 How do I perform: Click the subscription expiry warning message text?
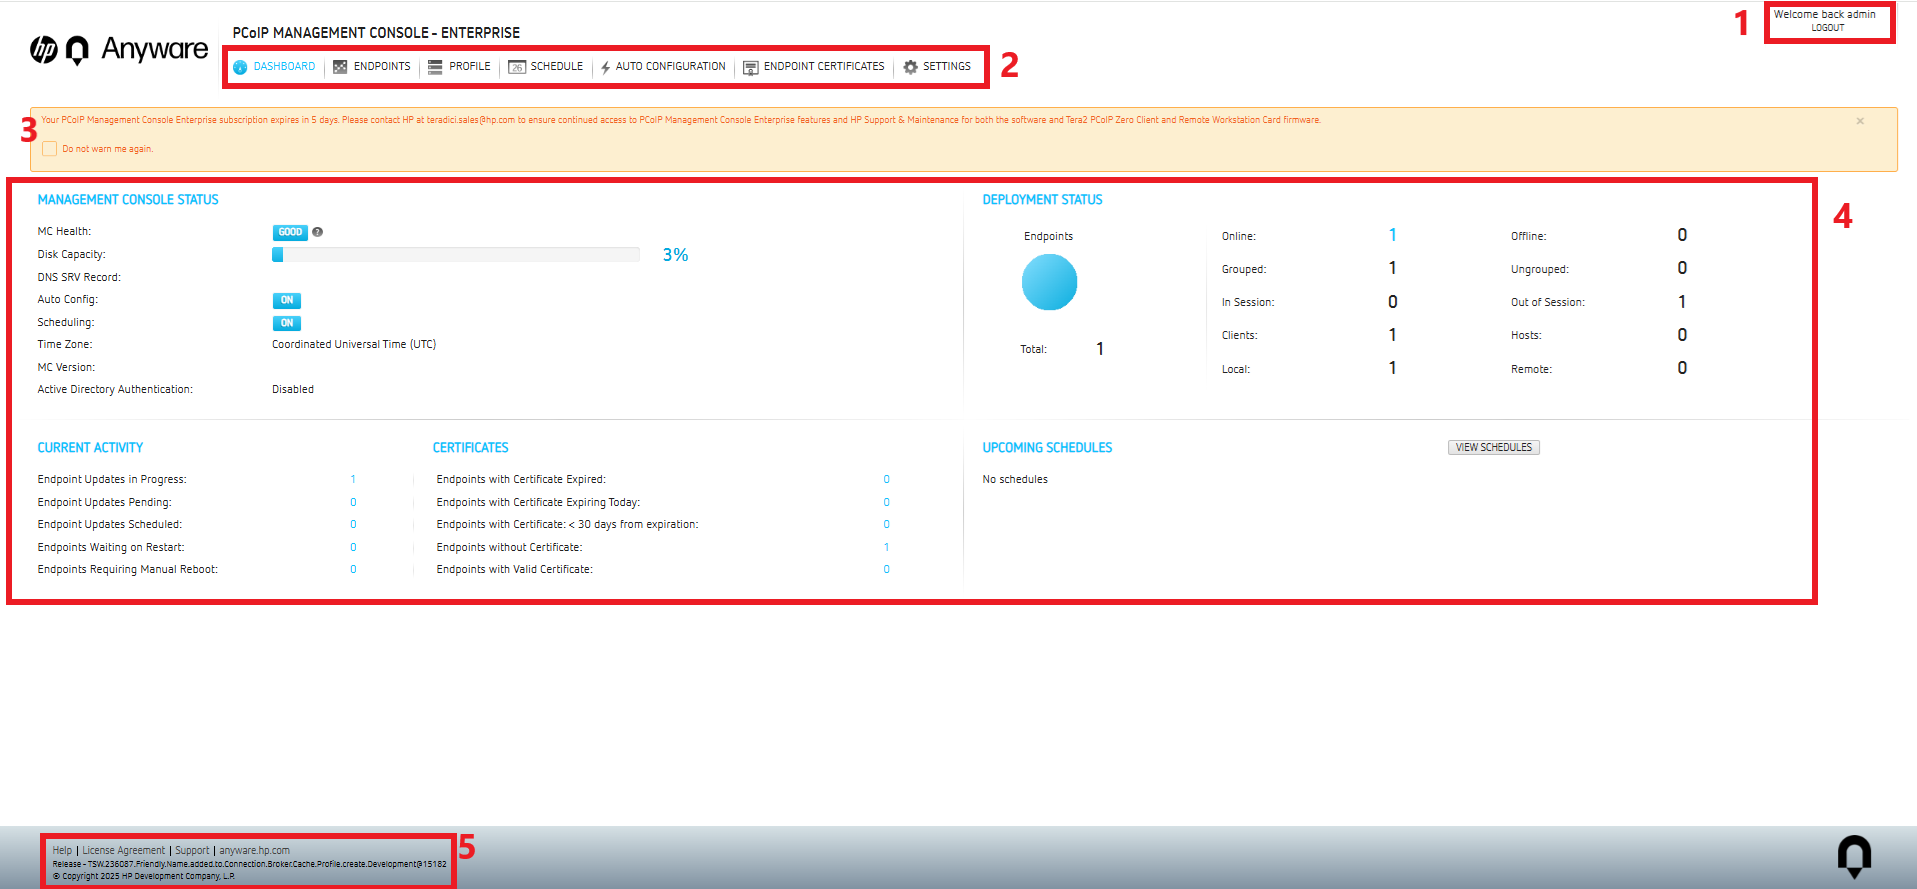click(x=681, y=120)
